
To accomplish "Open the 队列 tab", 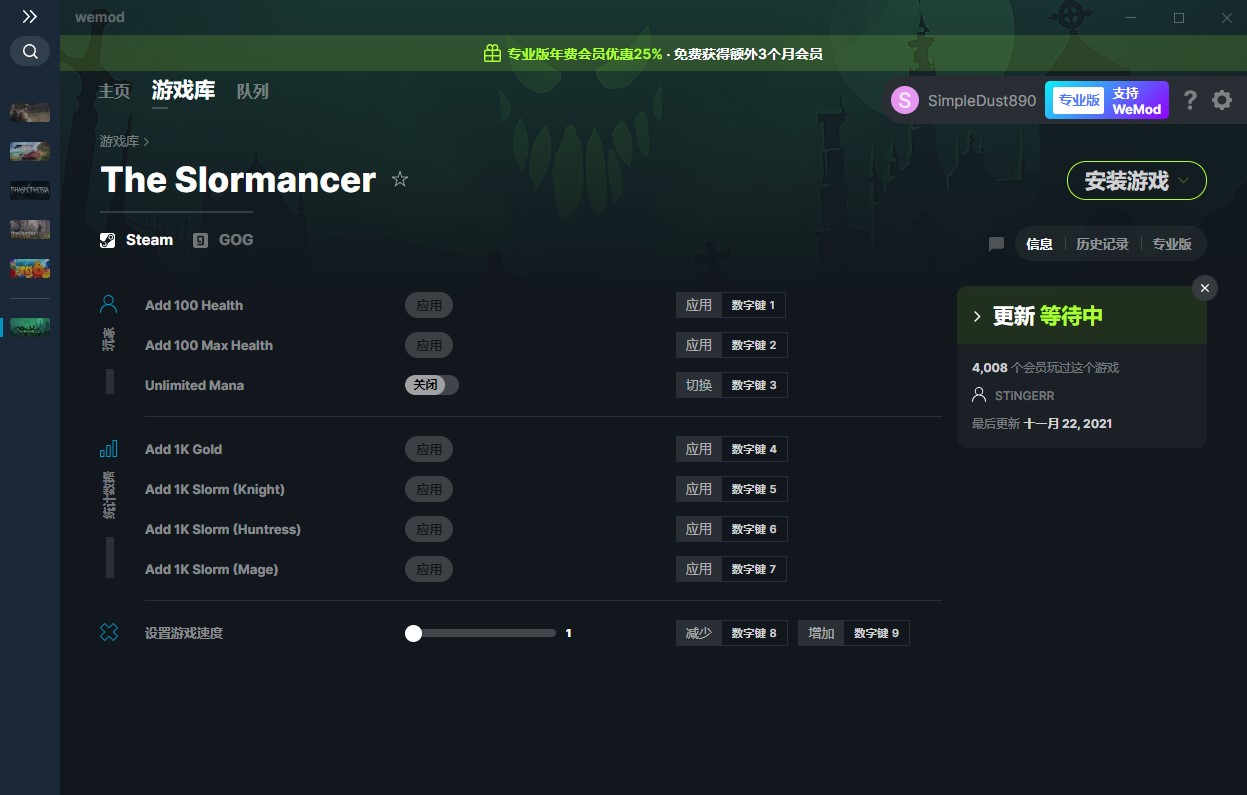I will pos(253,91).
